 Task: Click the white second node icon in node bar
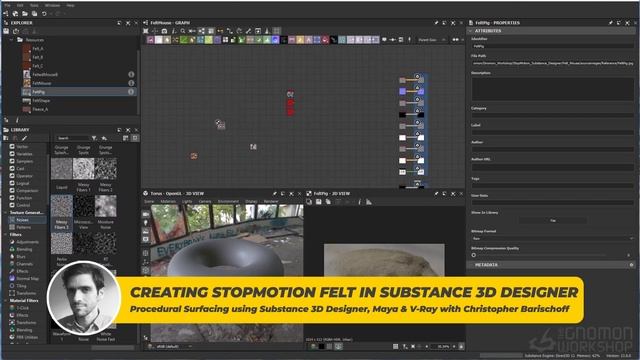(158, 40)
